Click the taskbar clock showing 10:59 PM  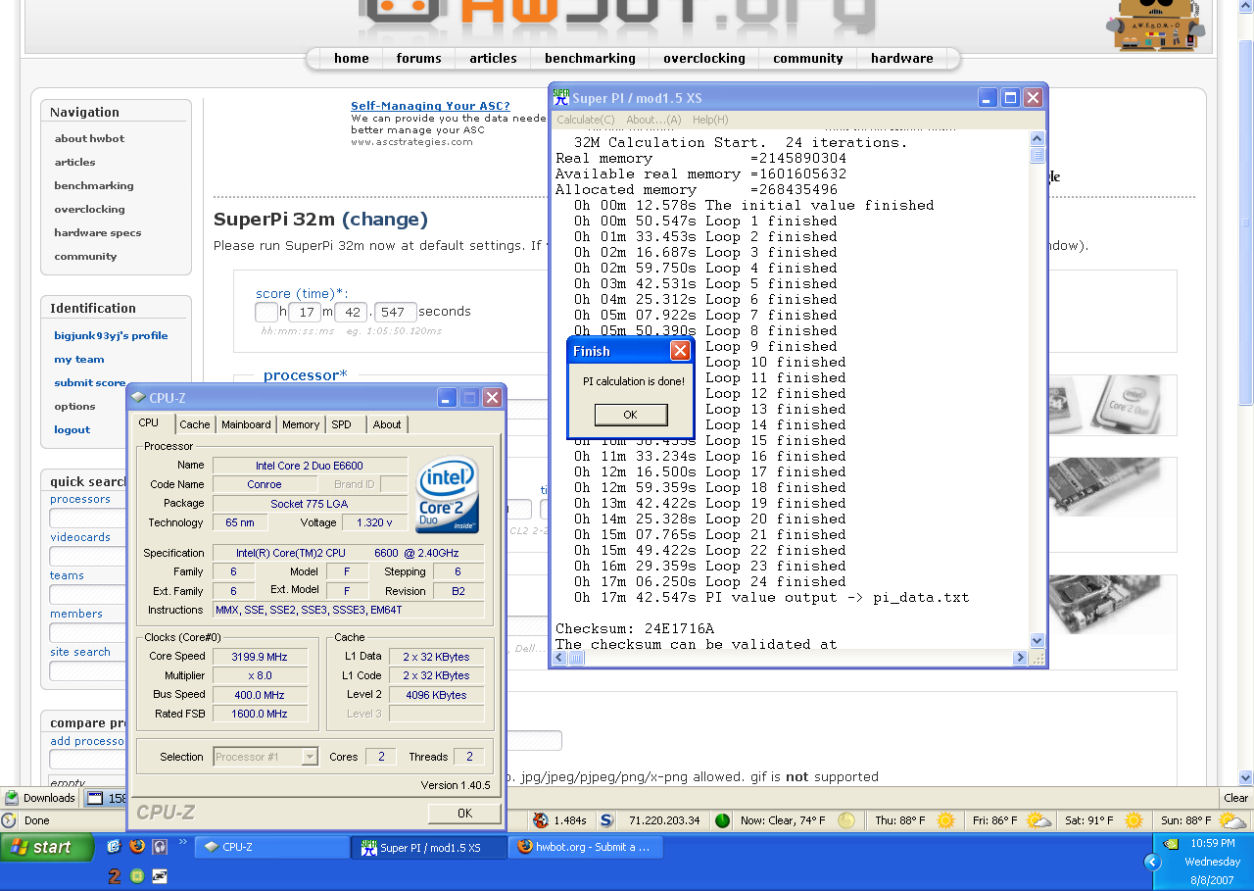coord(1213,843)
